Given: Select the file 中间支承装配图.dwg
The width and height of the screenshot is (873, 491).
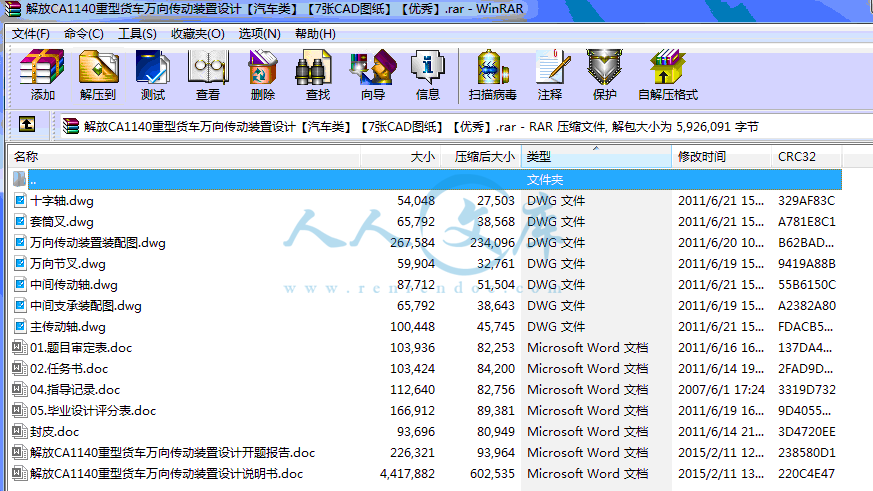Looking at the screenshot, I should pos(86,306).
